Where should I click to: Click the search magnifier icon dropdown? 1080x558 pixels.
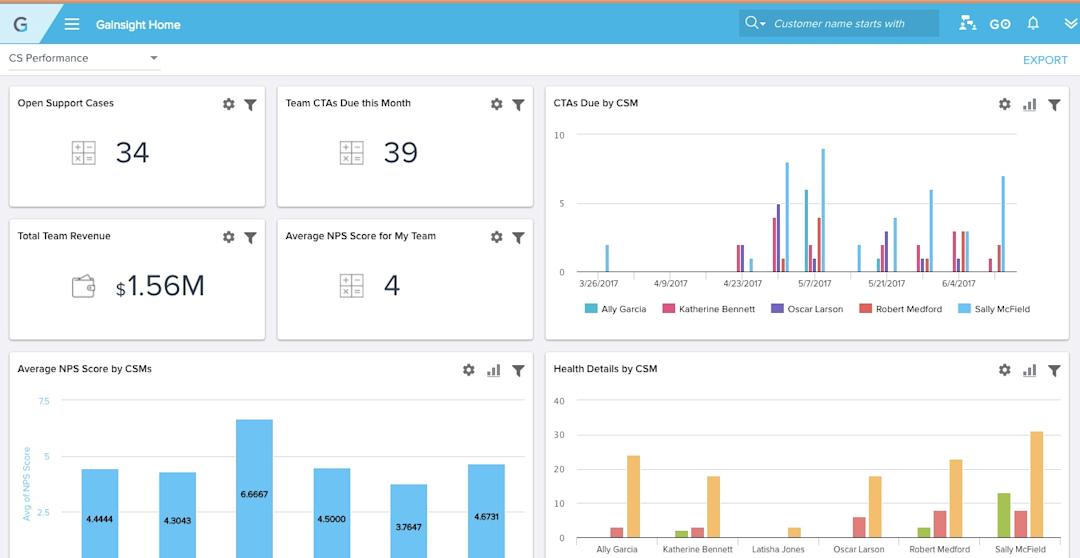pyautogui.click(x=755, y=23)
